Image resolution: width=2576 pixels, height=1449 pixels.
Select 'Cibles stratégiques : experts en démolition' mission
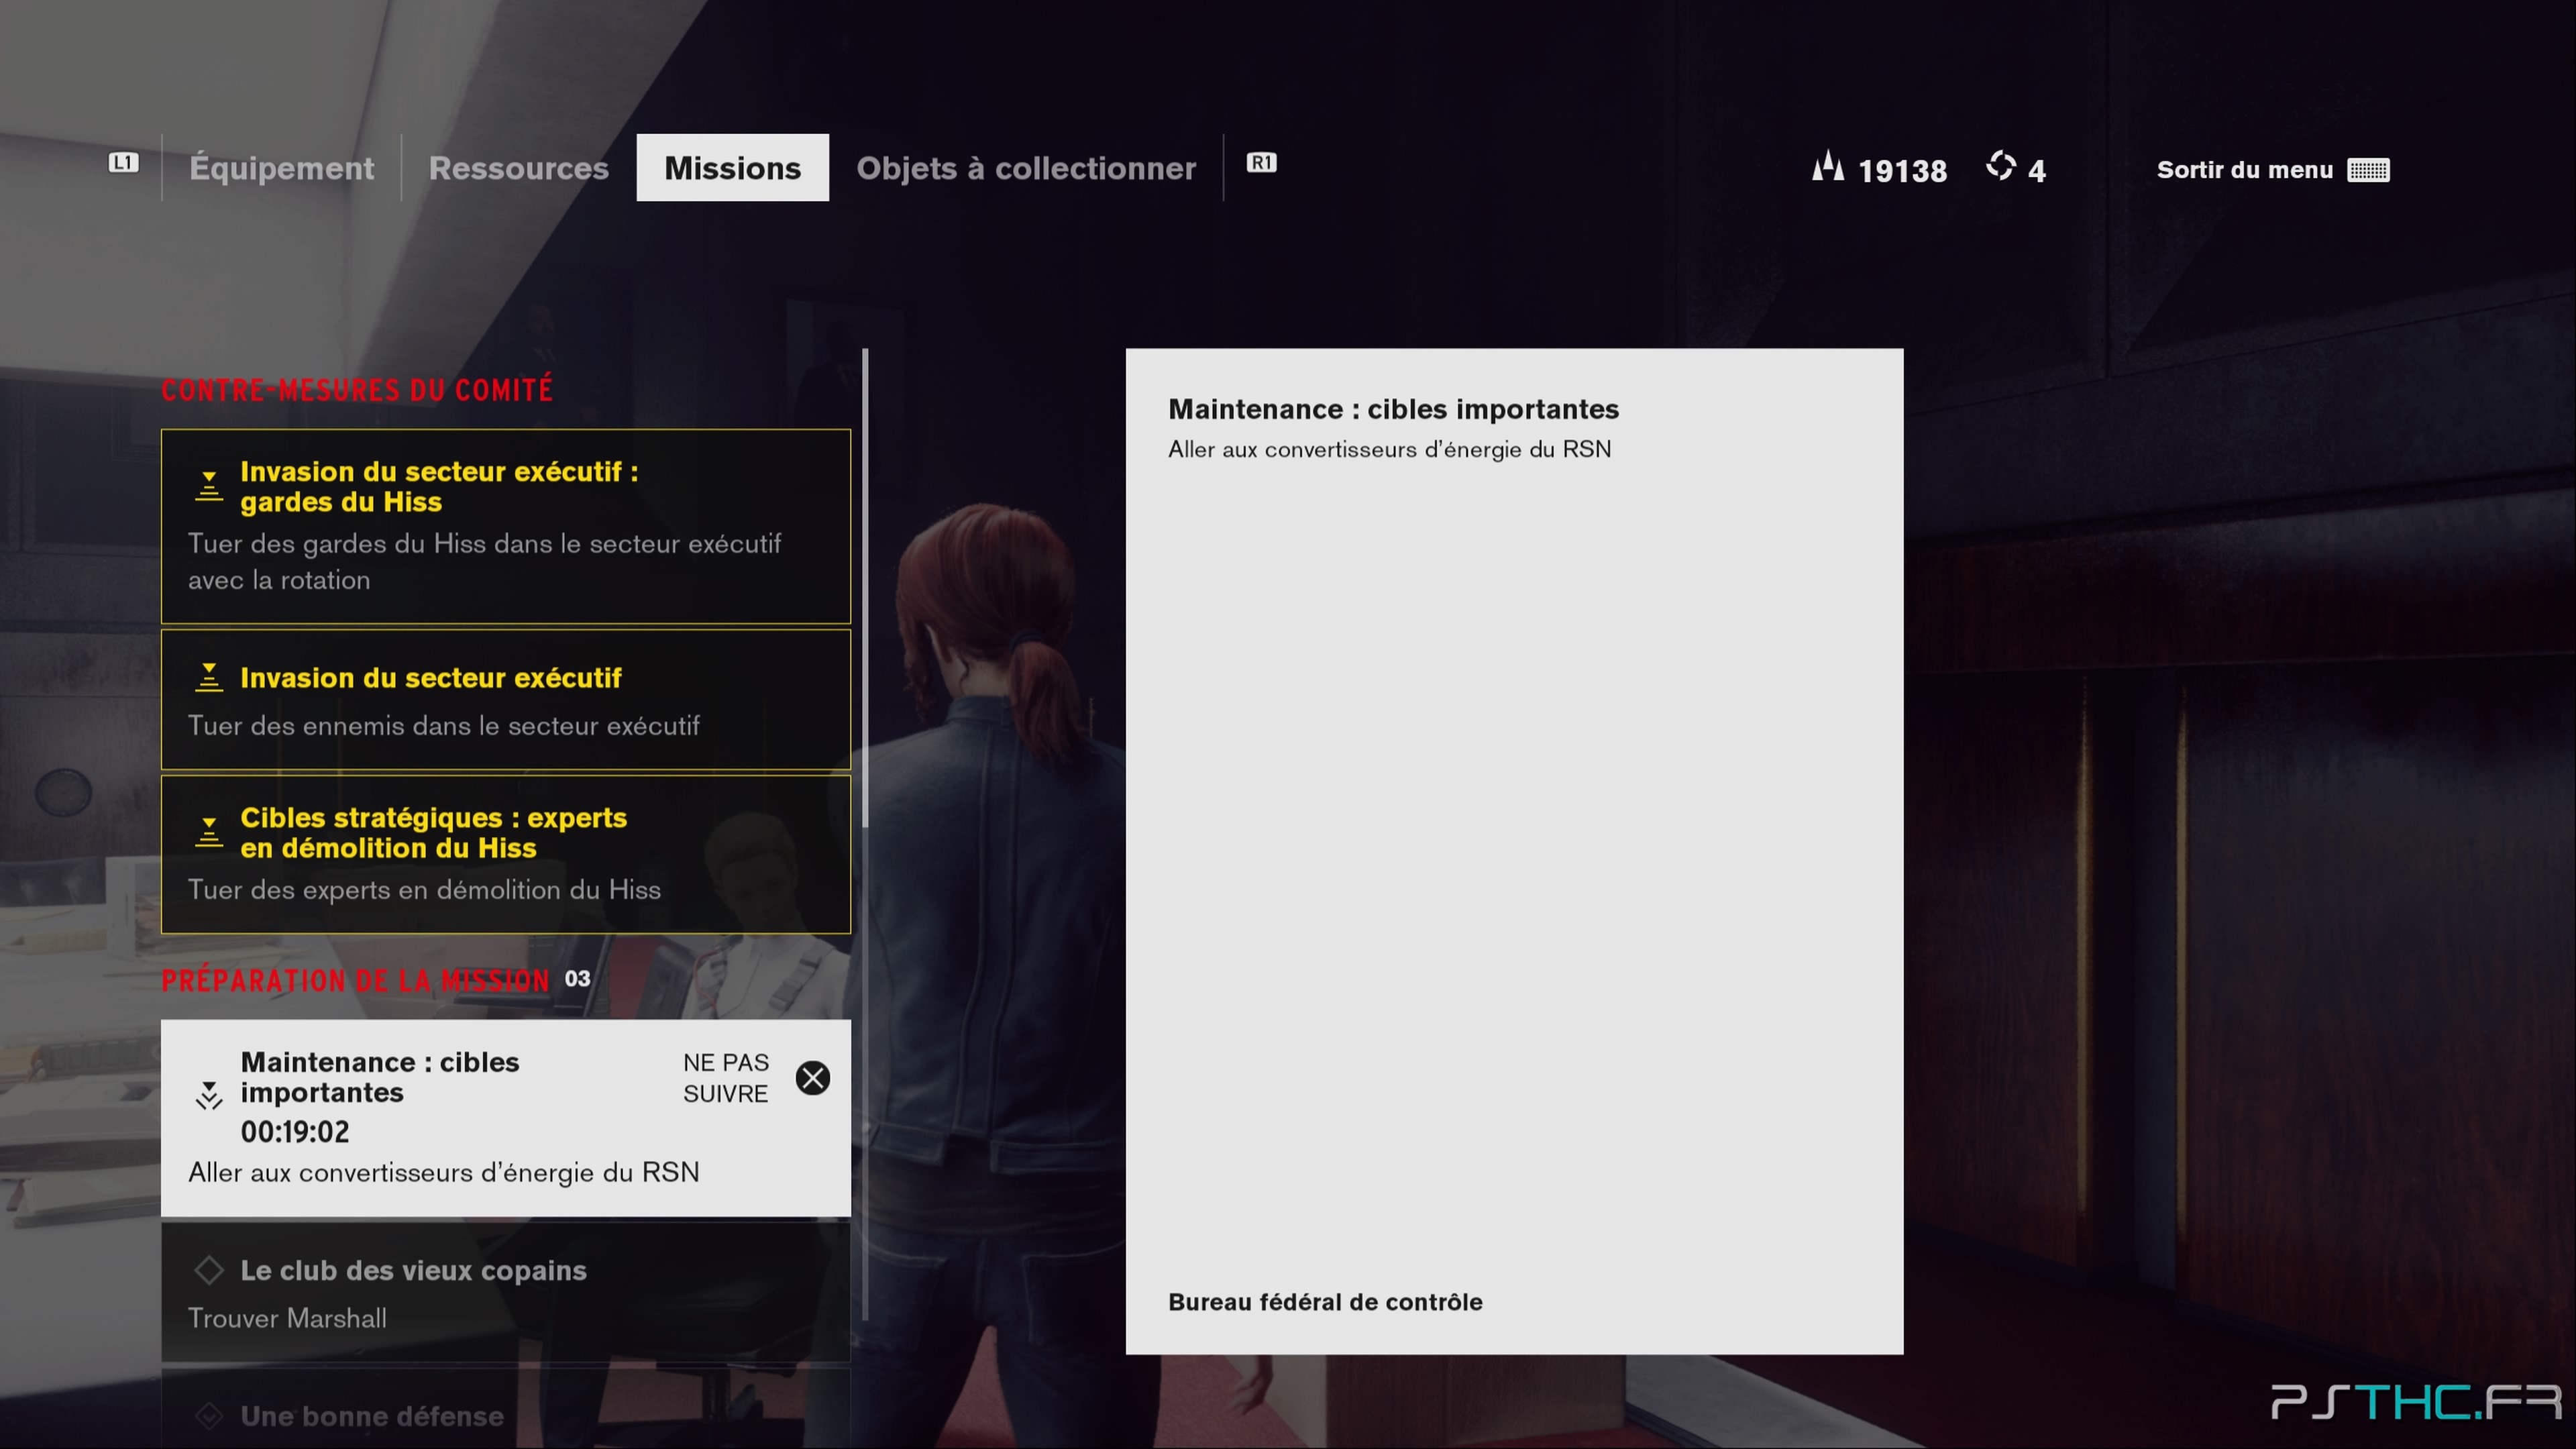pyautogui.click(x=506, y=854)
